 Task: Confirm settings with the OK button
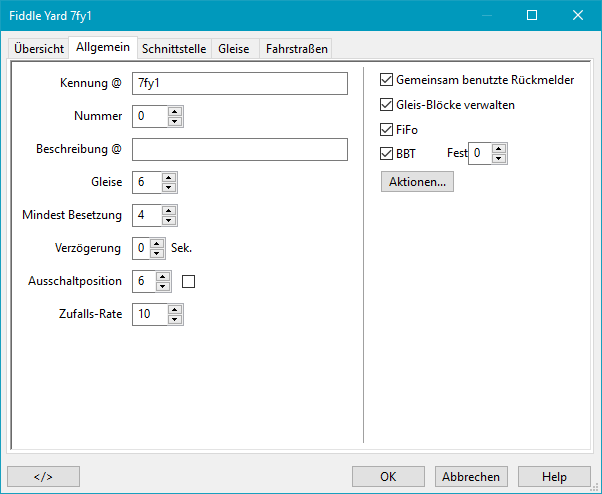coord(388,477)
